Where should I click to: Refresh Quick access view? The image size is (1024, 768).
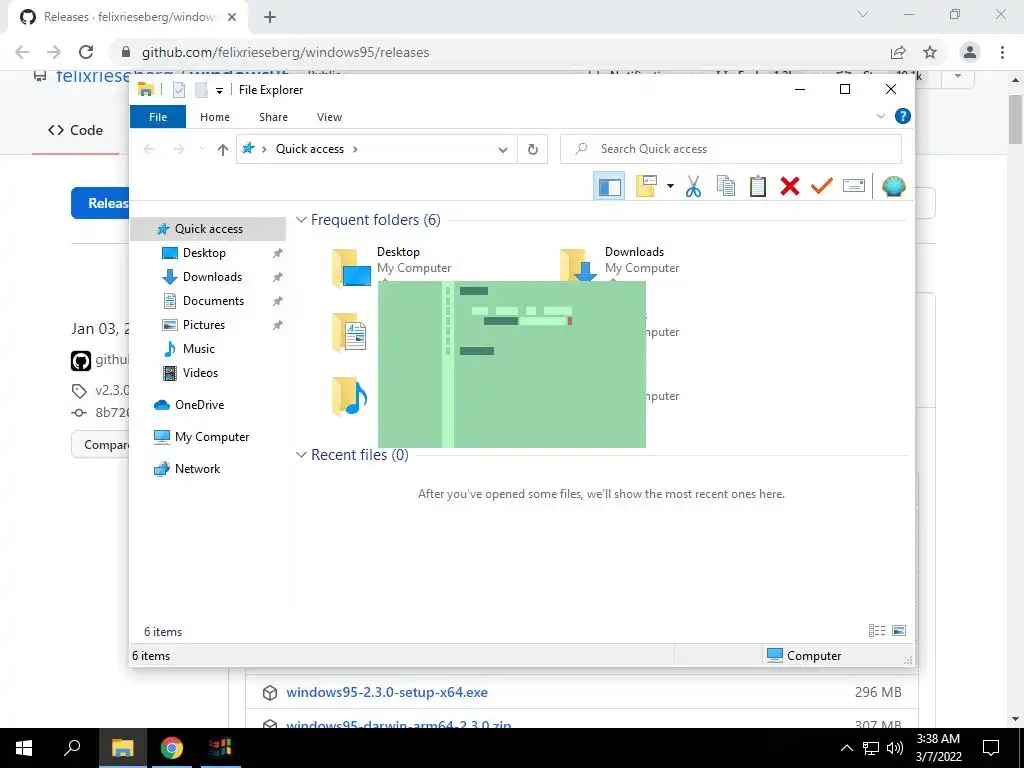pos(533,150)
